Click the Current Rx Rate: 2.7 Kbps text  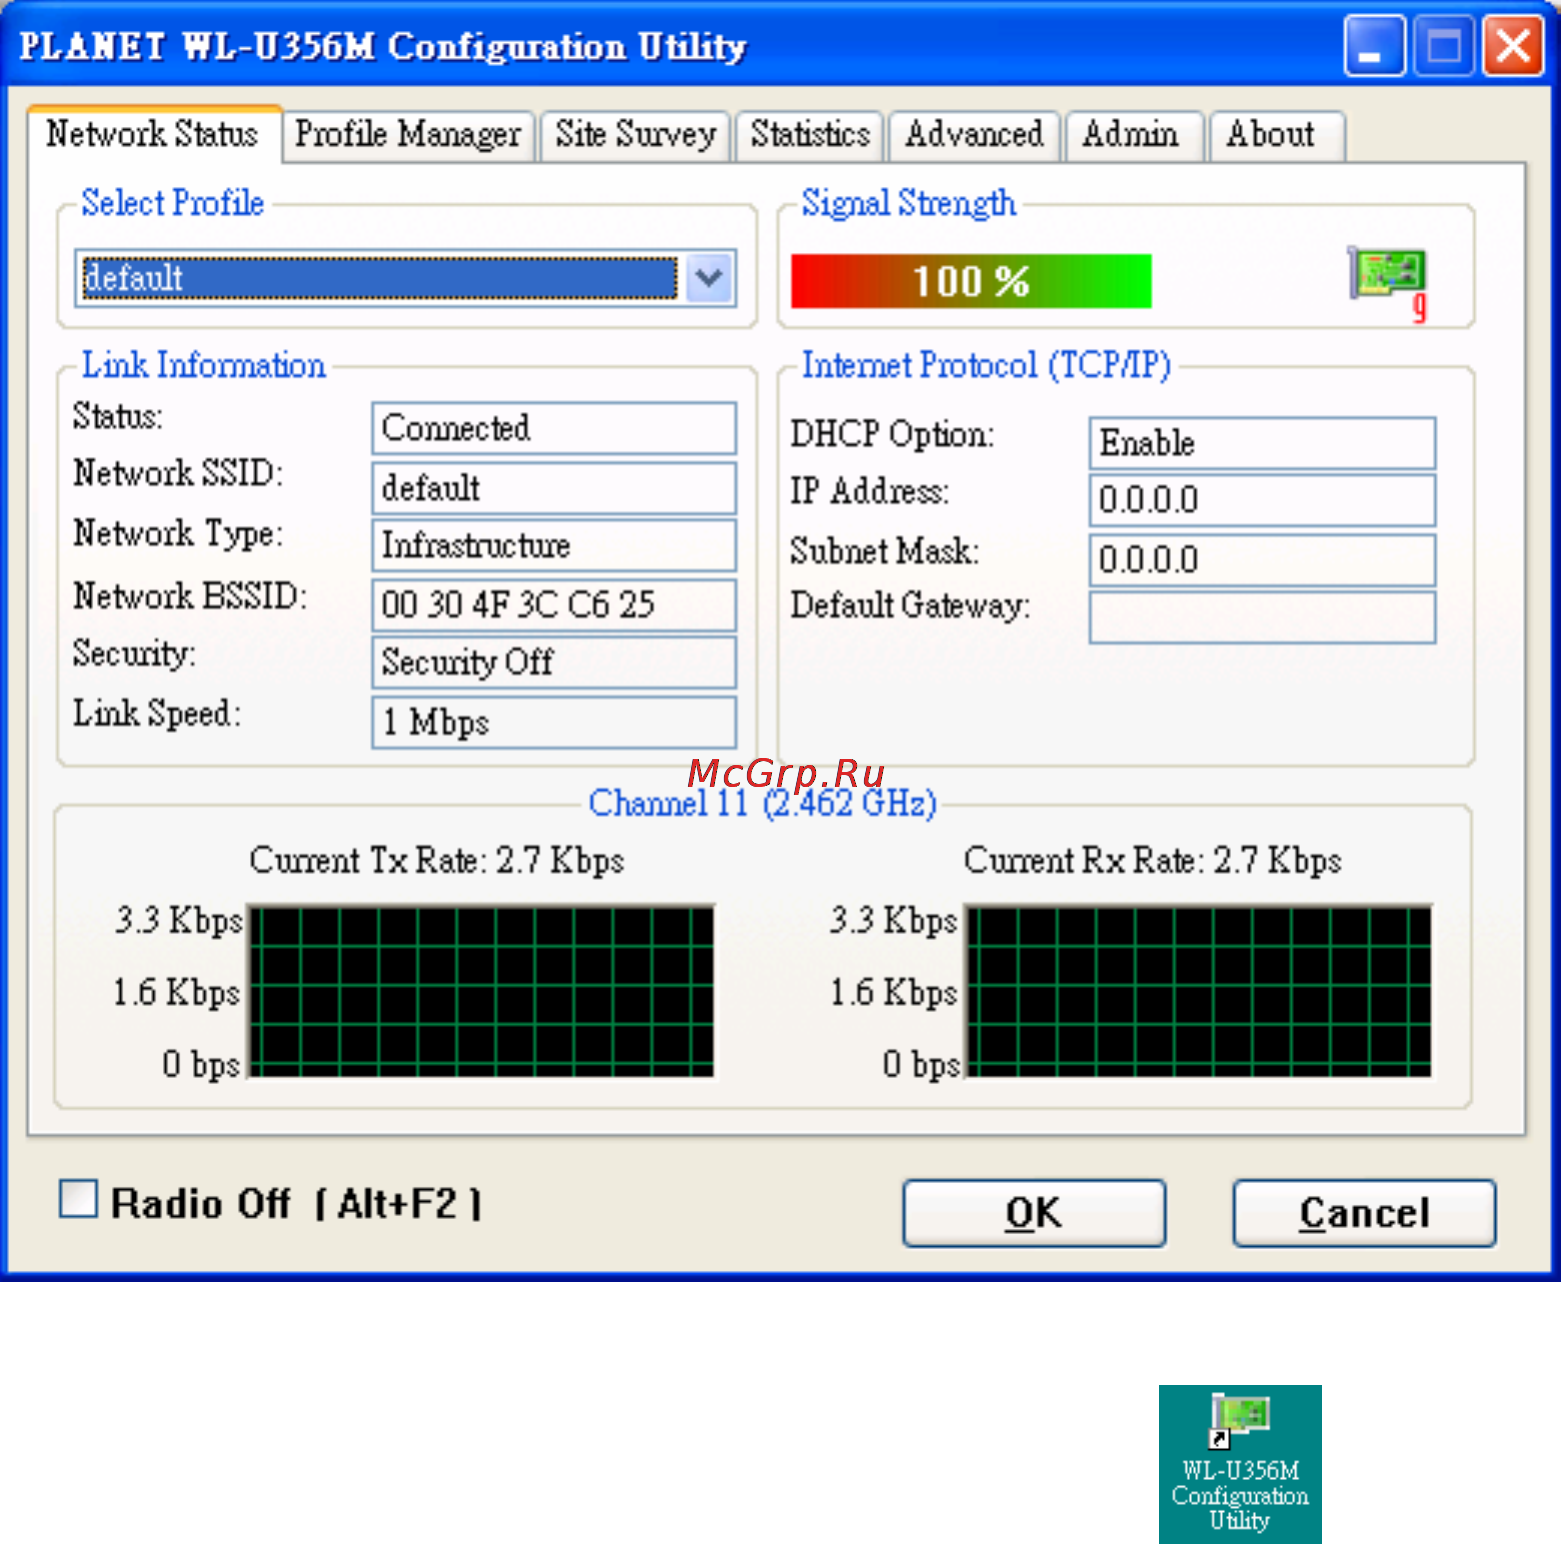pyautogui.click(x=1152, y=860)
